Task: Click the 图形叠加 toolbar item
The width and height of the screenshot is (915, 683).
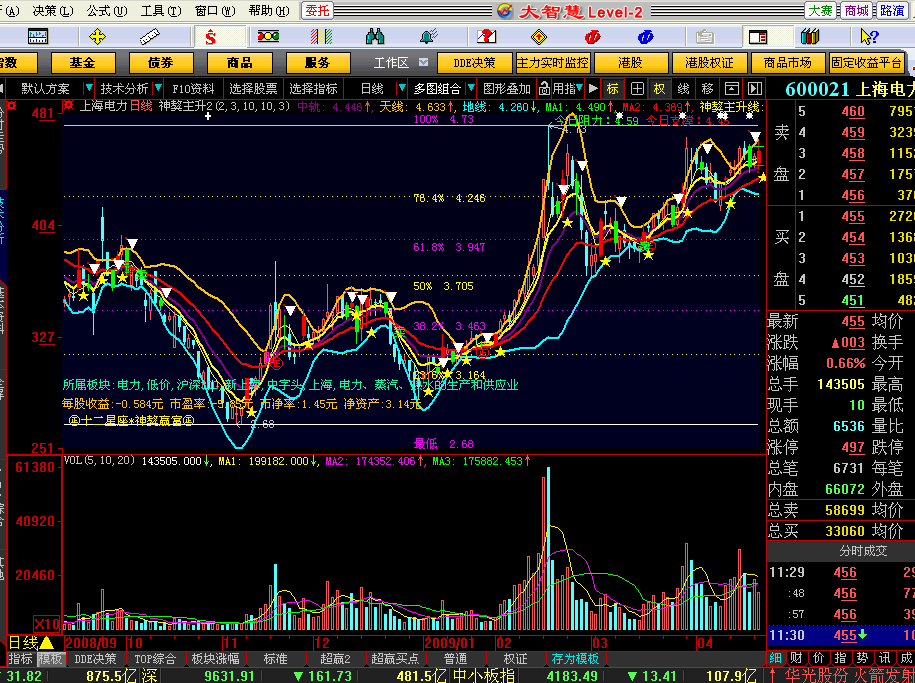Action: pyautogui.click(x=507, y=89)
